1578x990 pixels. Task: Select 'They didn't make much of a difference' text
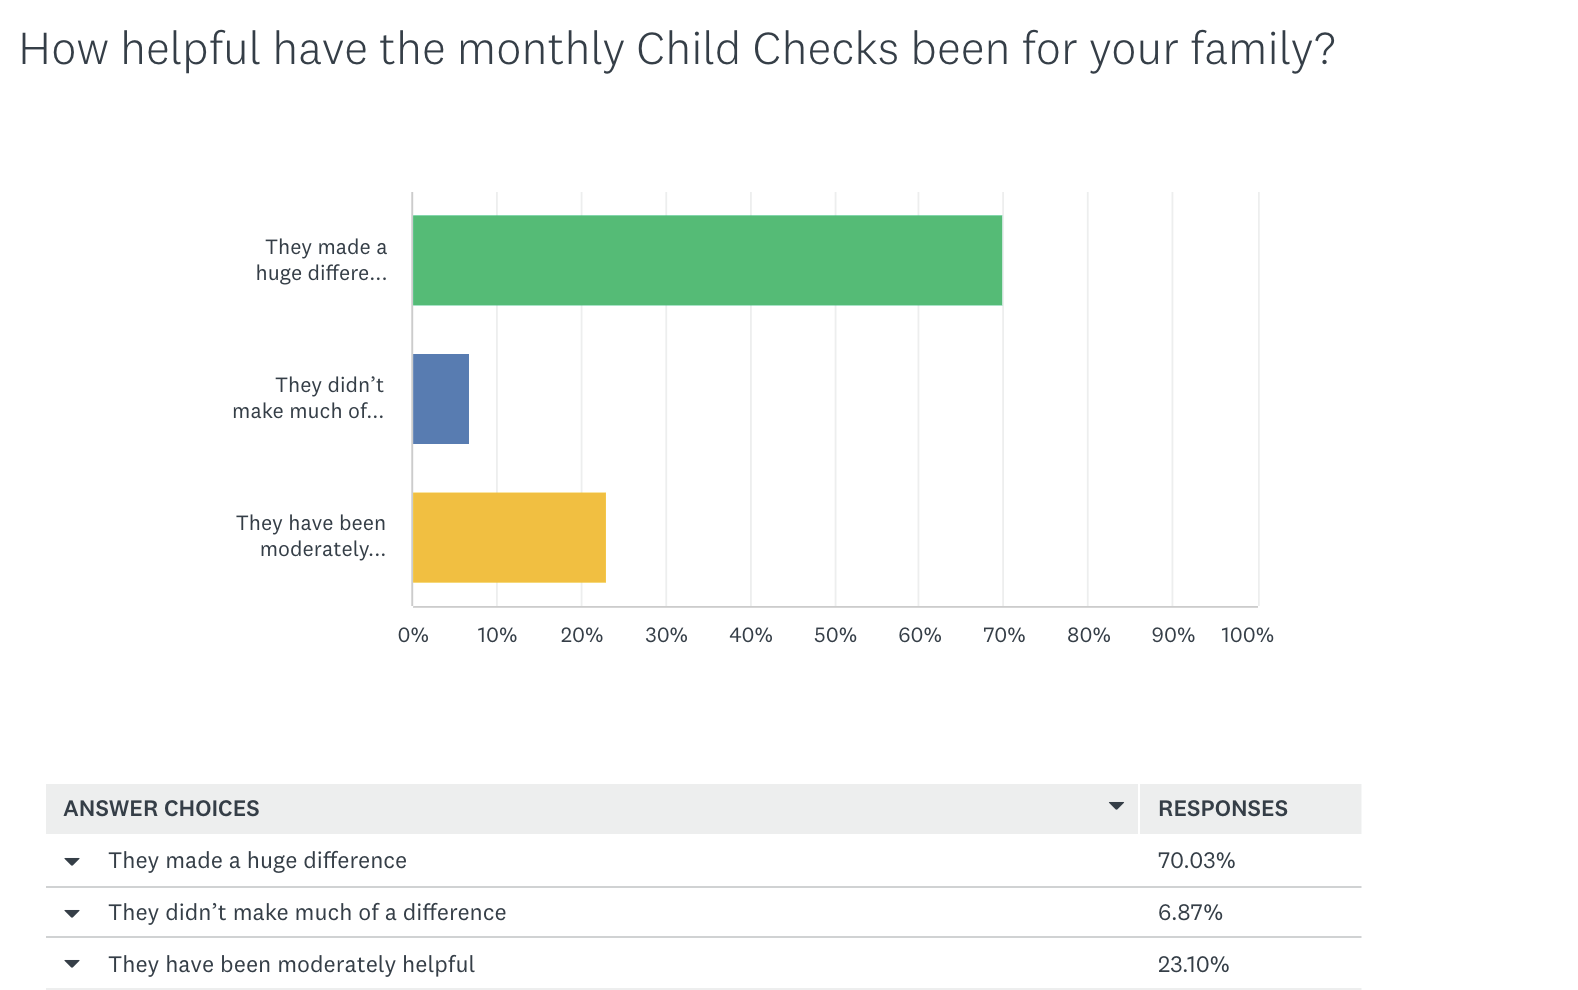pyautogui.click(x=307, y=912)
